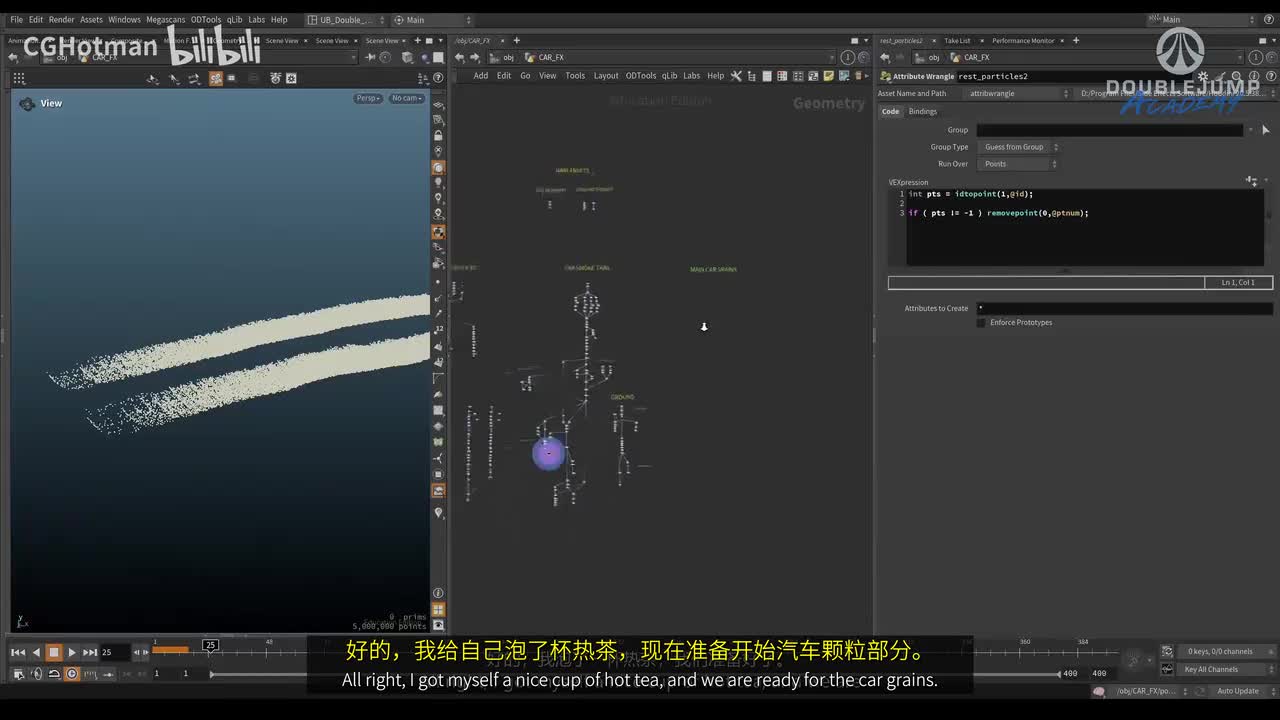This screenshot has height=720, width=1280.
Task: Open the No cam camera dropdown
Action: tap(407, 98)
